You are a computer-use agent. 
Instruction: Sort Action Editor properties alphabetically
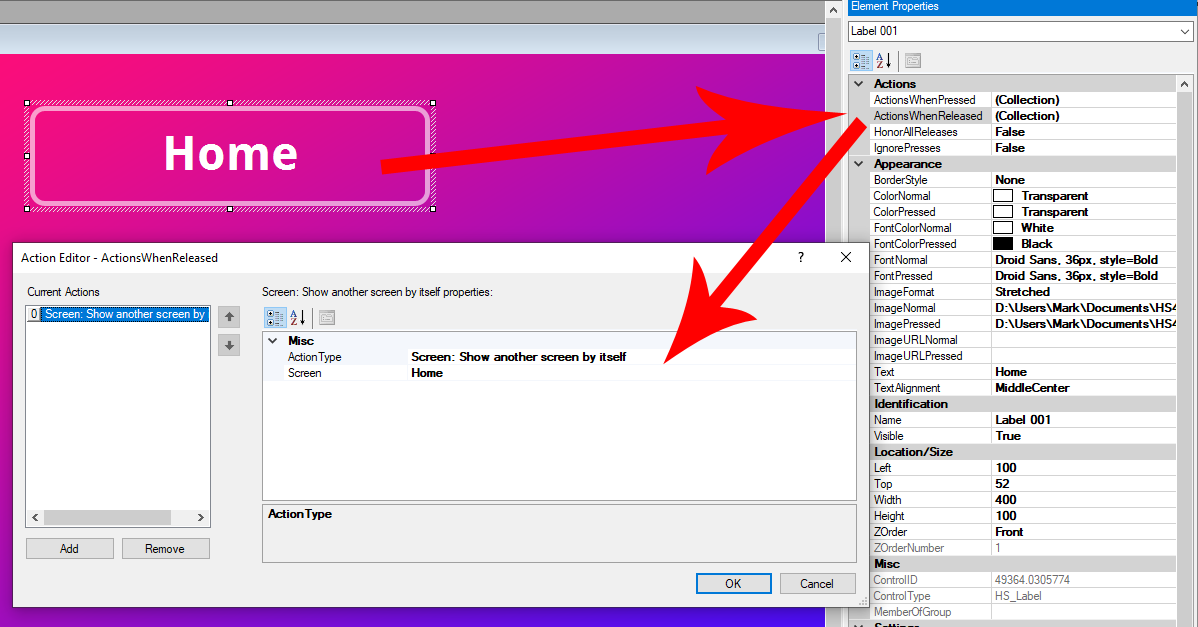point(297,318)
